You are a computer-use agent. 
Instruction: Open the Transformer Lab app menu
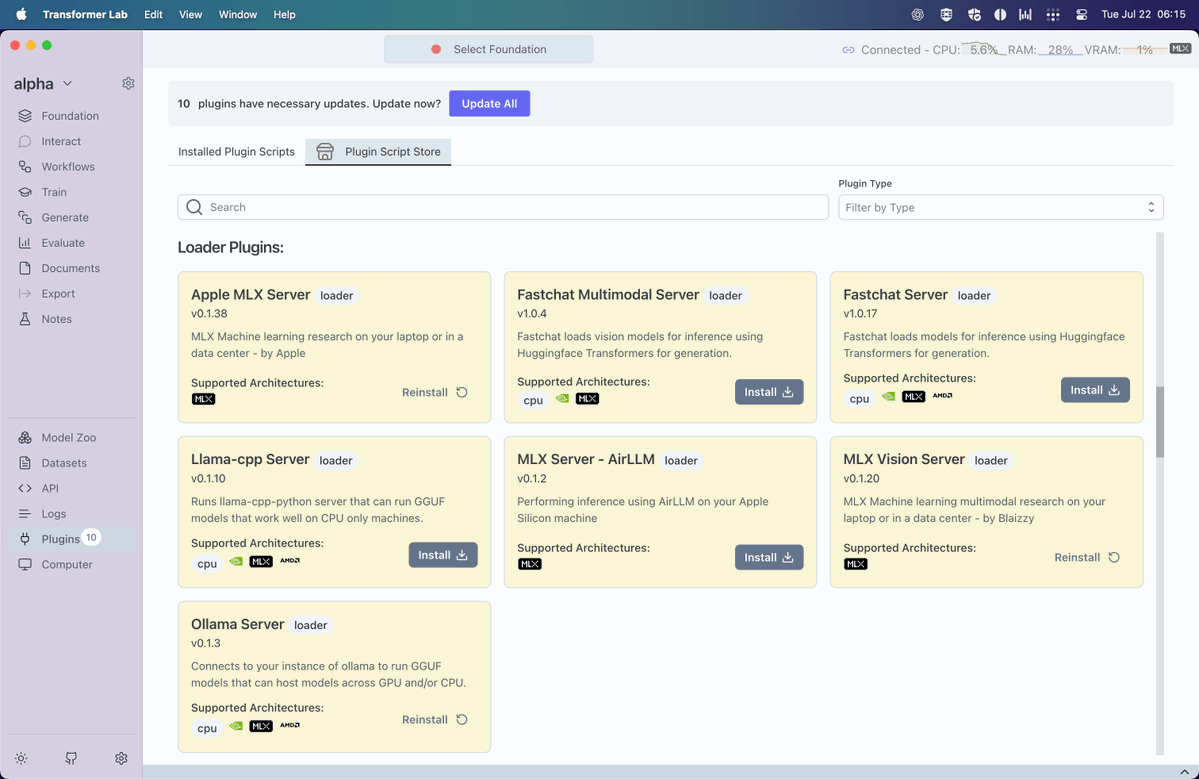[x=85, y=15]
